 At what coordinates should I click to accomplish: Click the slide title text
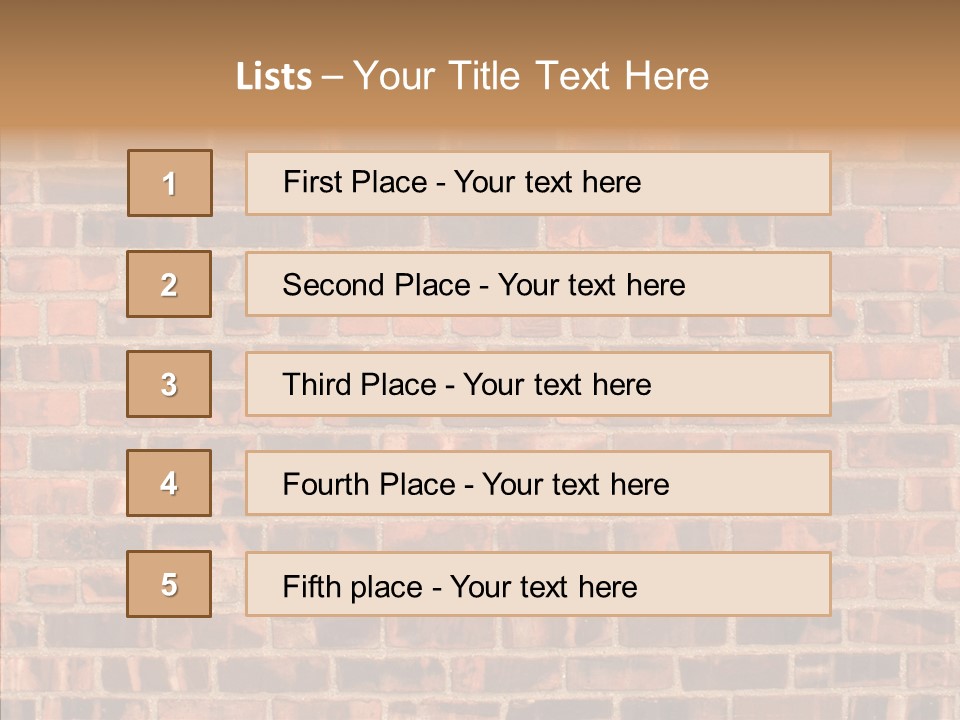pyautogui.click(x=472, y=76)
